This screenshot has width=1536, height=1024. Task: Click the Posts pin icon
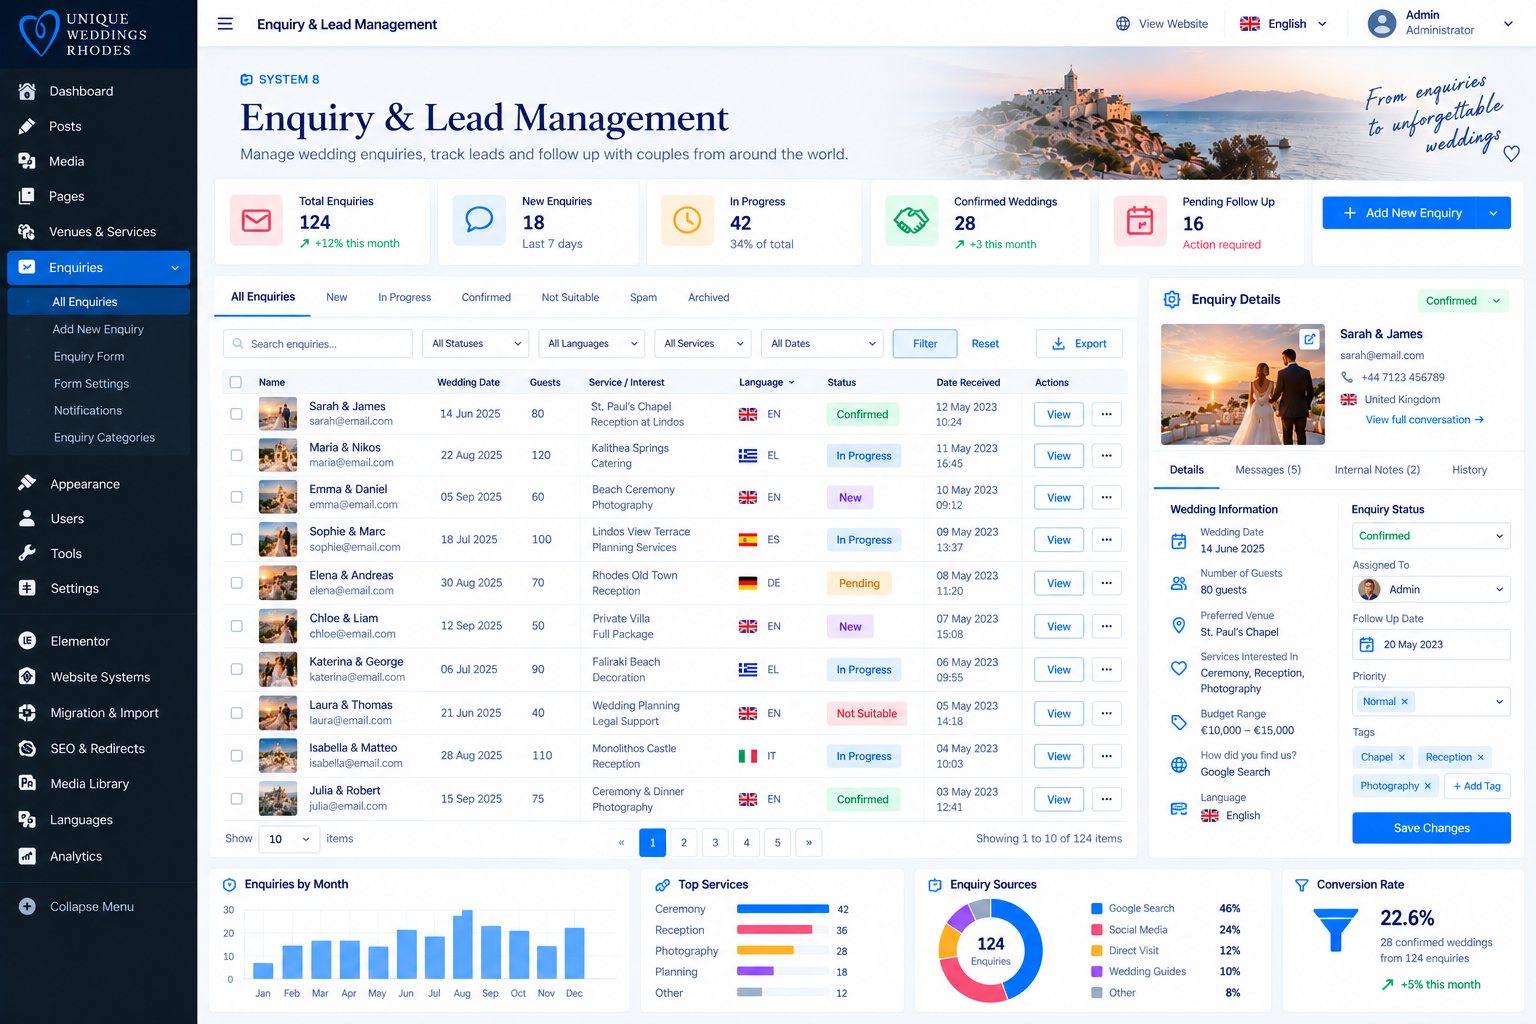pyautogui.click(x=27, y=126)
